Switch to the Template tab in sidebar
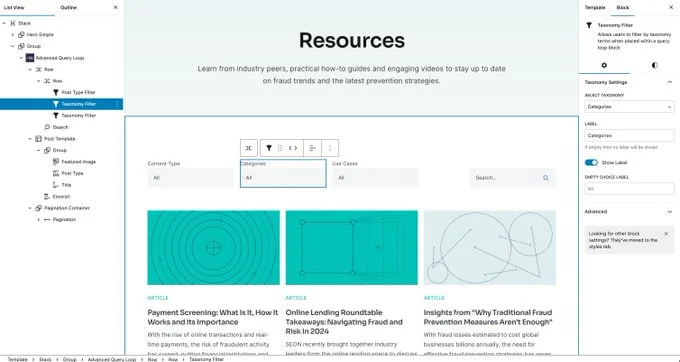Image resolution: width=680 pixels, height=362 pixels. [x=595, y=7]
